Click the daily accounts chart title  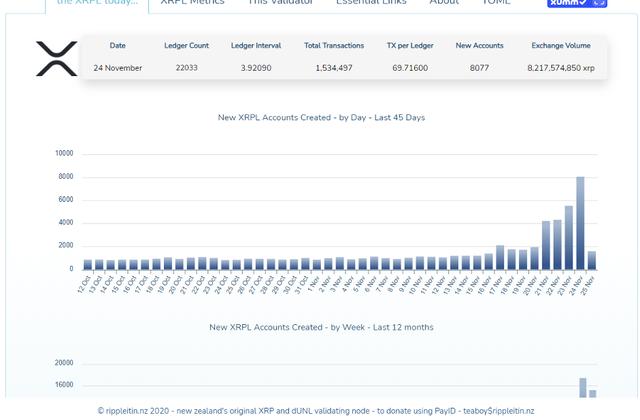321,118
